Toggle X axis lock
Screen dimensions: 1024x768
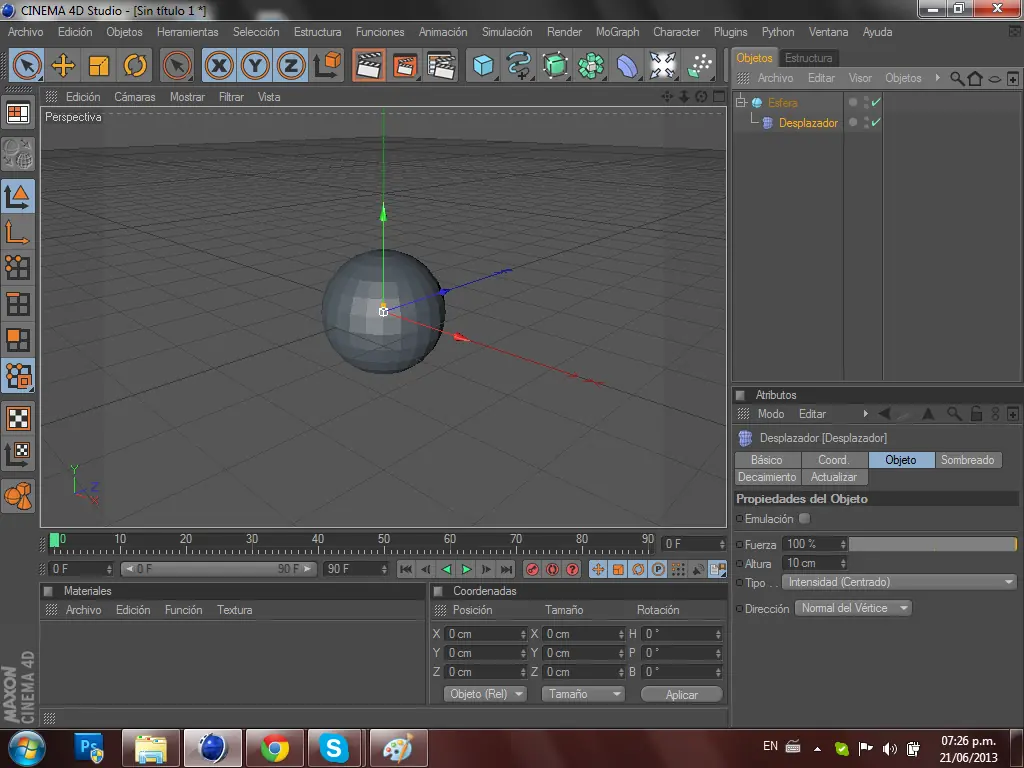click(x=219, y=65)
